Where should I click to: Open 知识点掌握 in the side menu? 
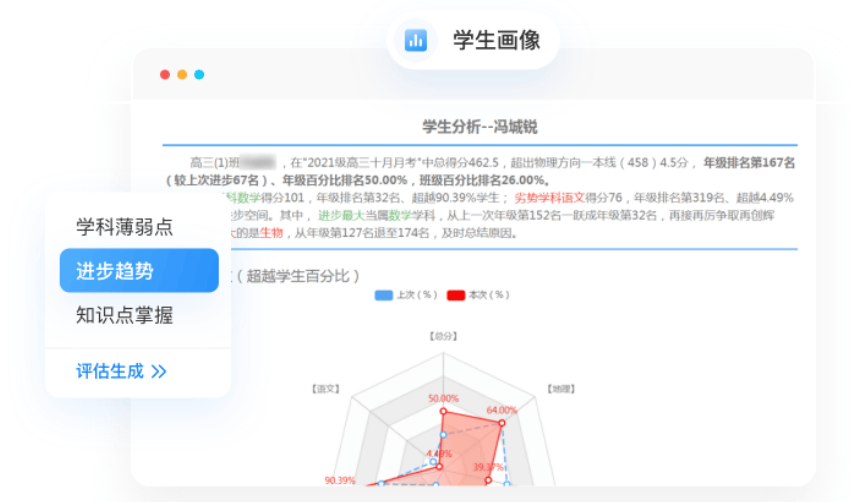click(x=124, y=316)
